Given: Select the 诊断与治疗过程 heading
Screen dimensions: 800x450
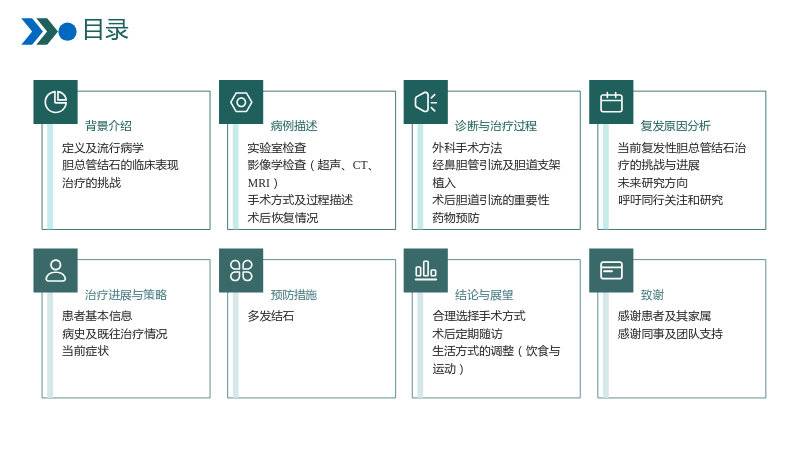Looking at the screenshot, I should tap(496, 126).
